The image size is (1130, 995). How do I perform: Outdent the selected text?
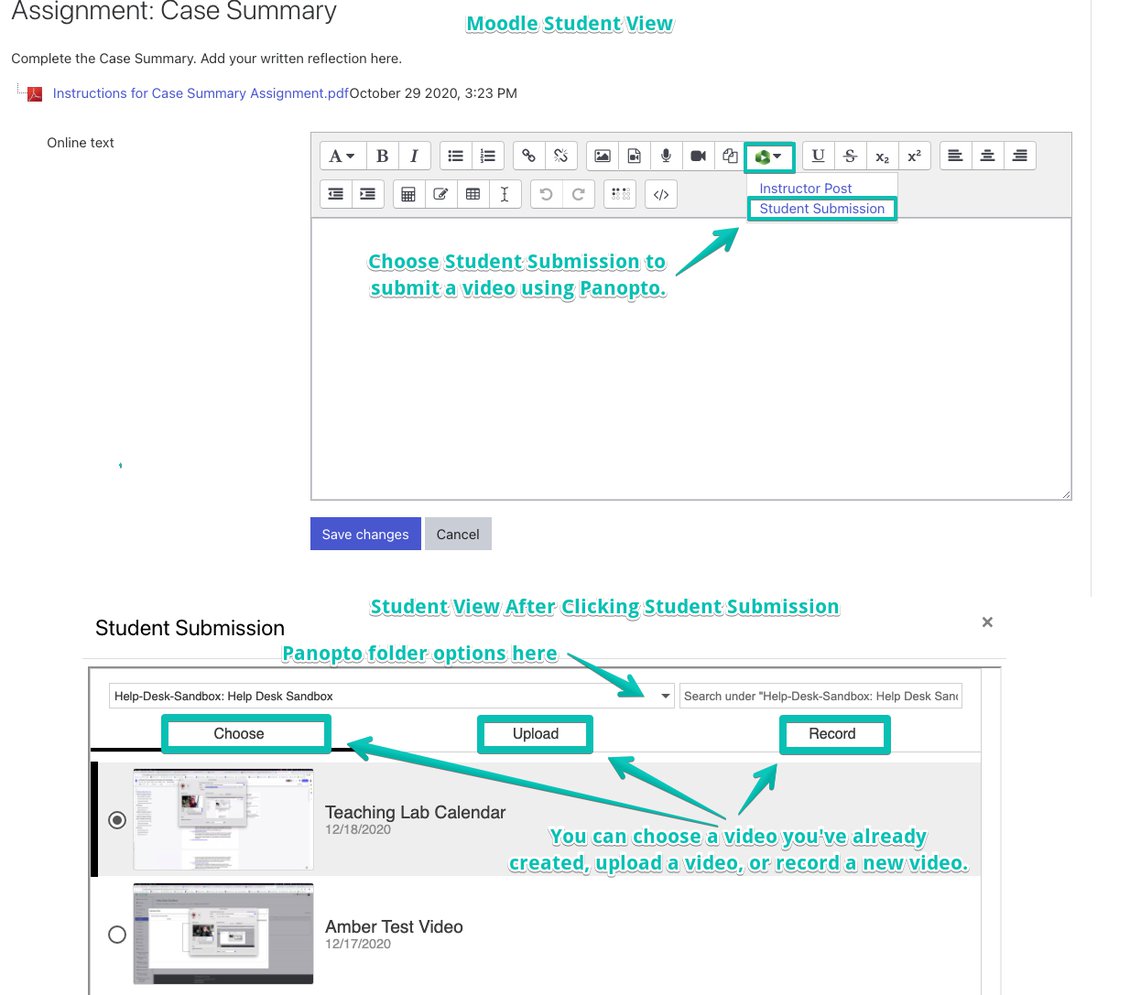tap(336, 194)
